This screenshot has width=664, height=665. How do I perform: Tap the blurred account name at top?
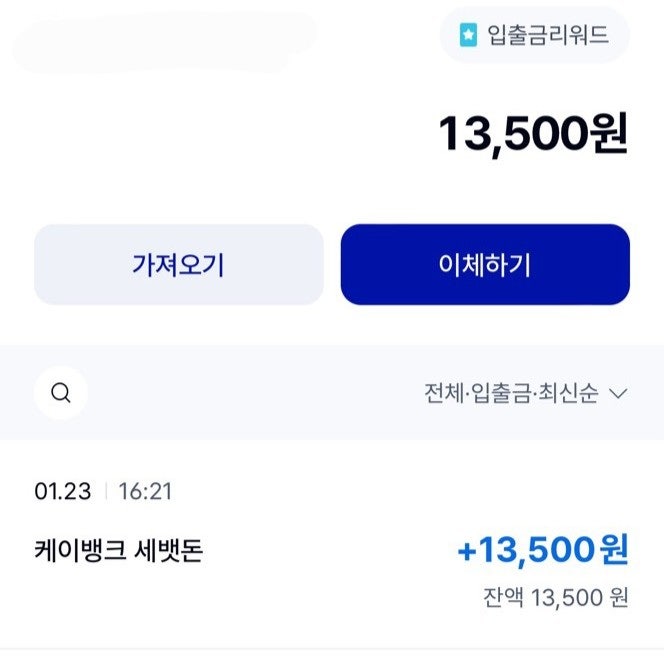(x=160, y=40)
